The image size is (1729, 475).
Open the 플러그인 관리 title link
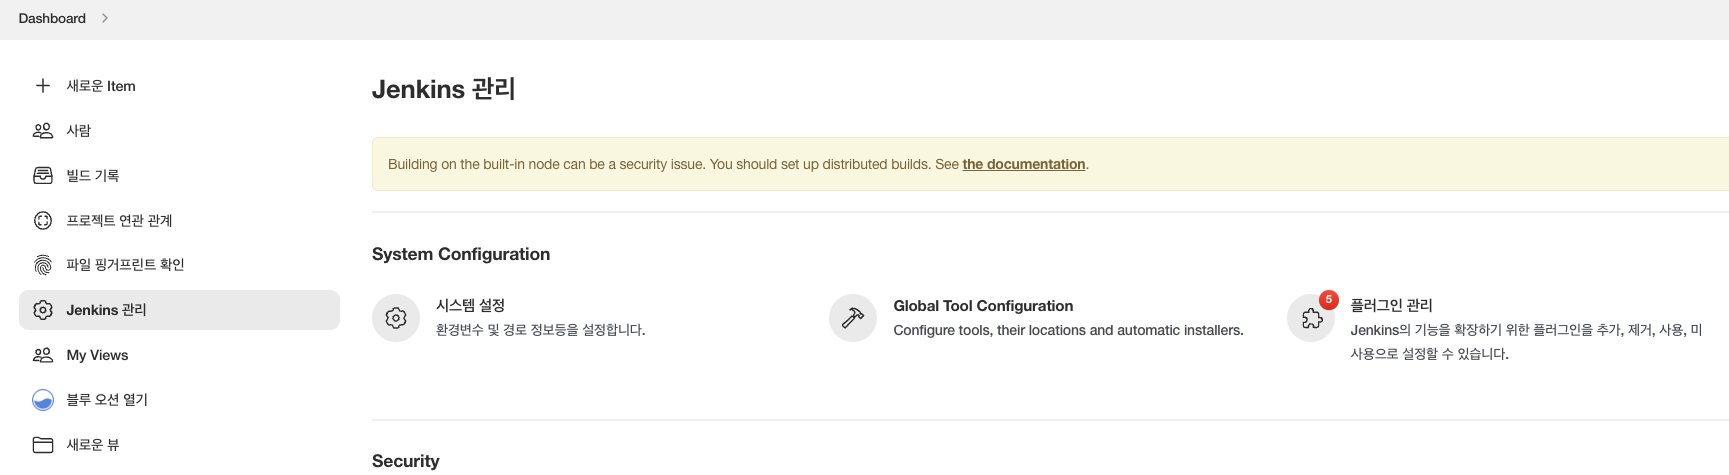(1391, 305)
